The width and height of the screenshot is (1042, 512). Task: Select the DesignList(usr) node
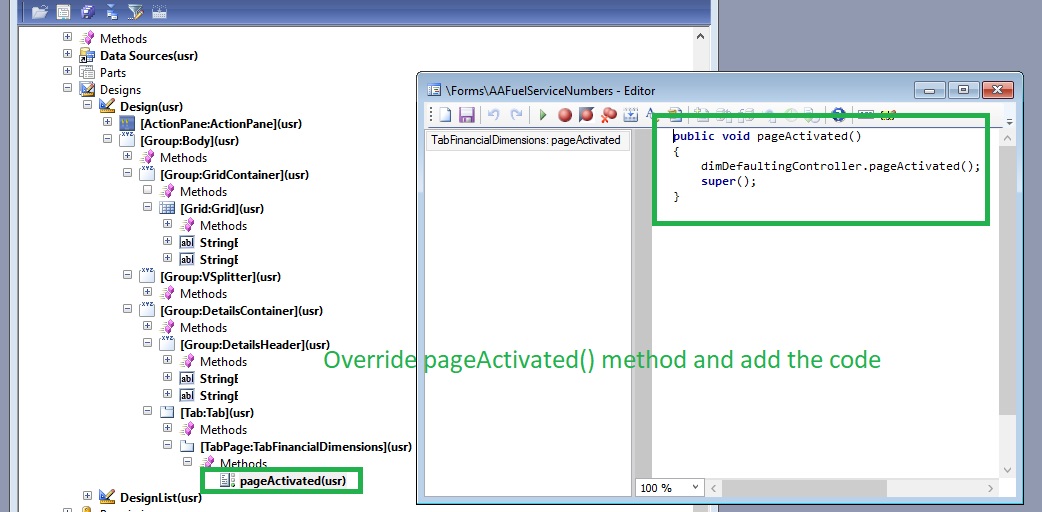tap(161, 497)
